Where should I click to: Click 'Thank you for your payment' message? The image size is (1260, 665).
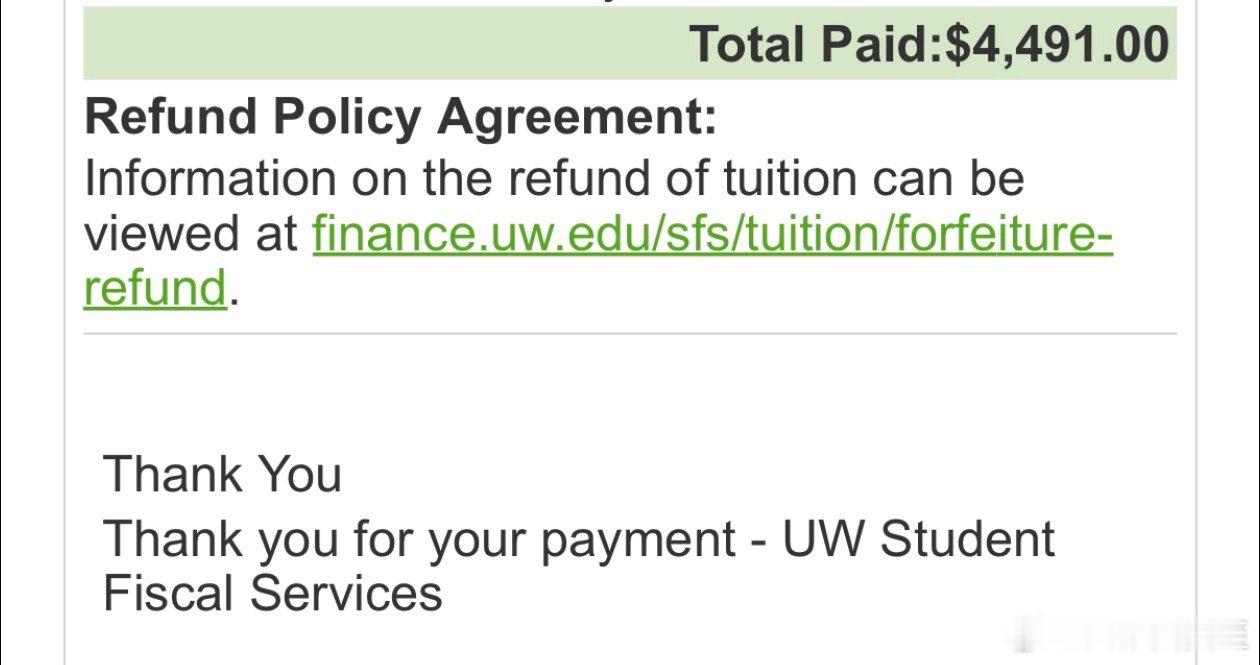[420, 540]
